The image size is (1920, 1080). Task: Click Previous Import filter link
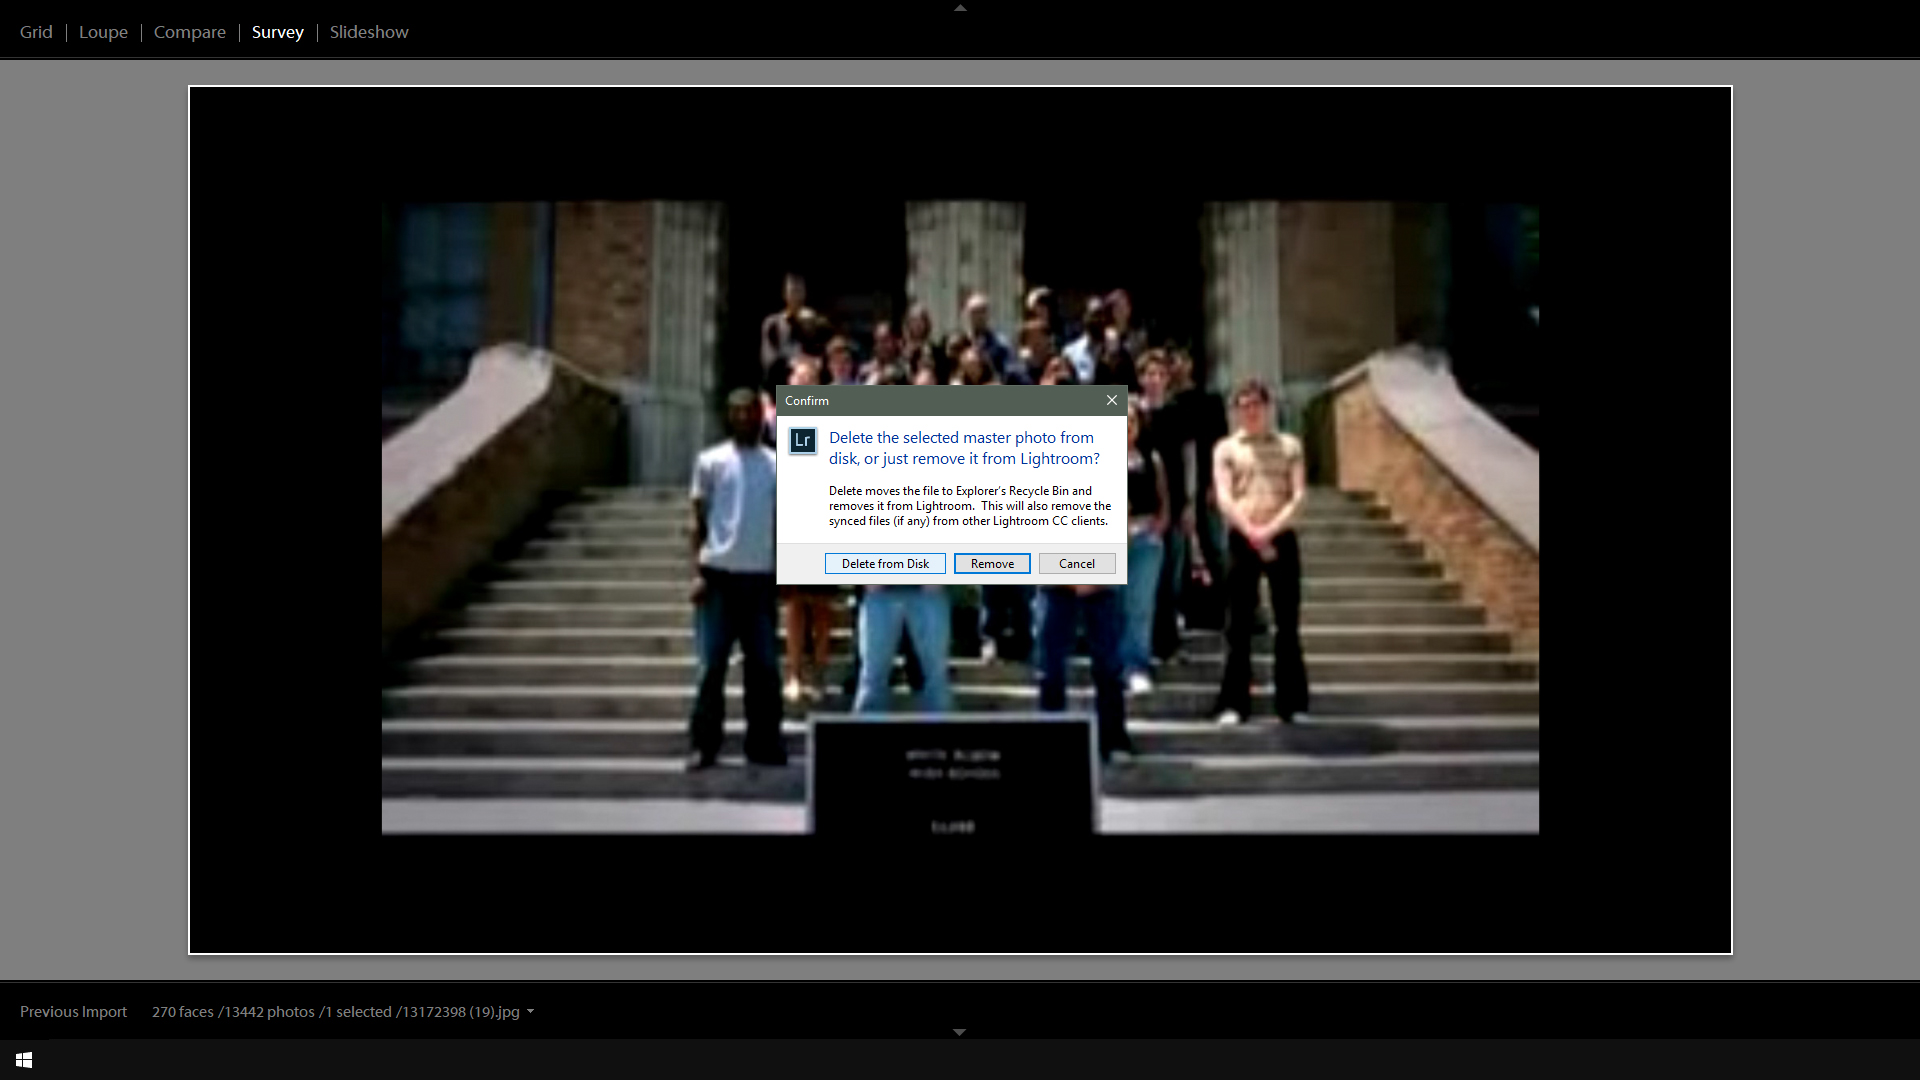[x=74, y=1010]
